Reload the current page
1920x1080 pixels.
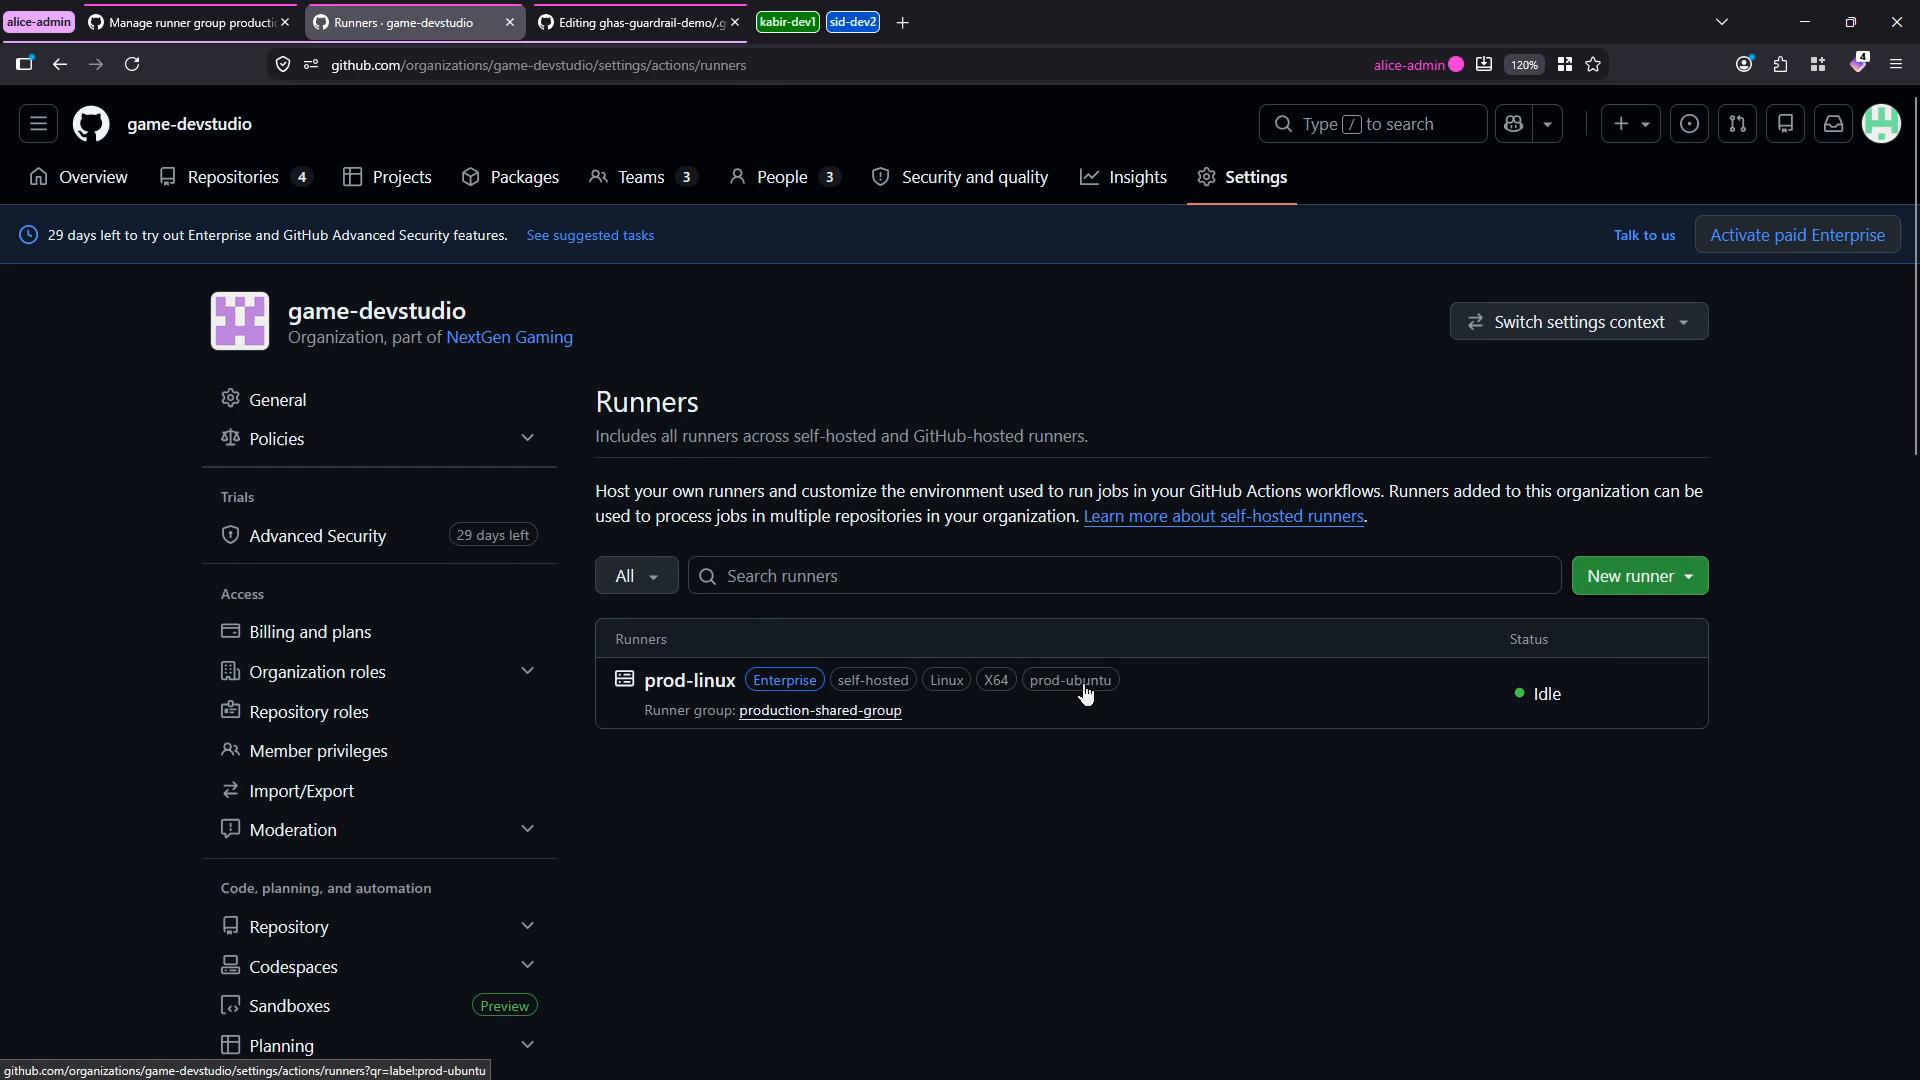pyautogui.click(x=132, y=65)
